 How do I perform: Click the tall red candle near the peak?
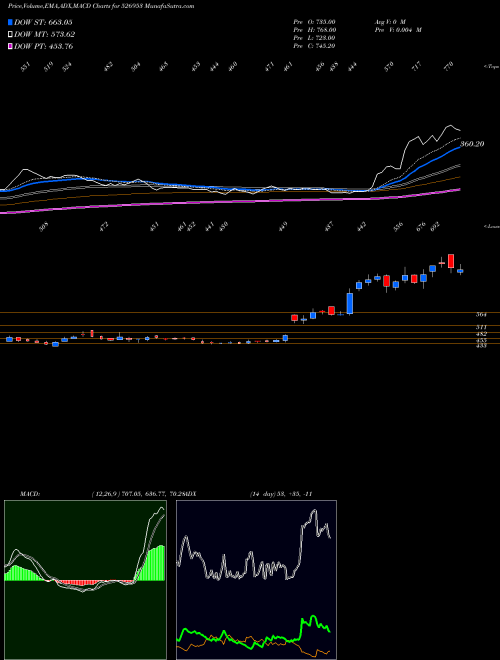(x=451, y=261)
